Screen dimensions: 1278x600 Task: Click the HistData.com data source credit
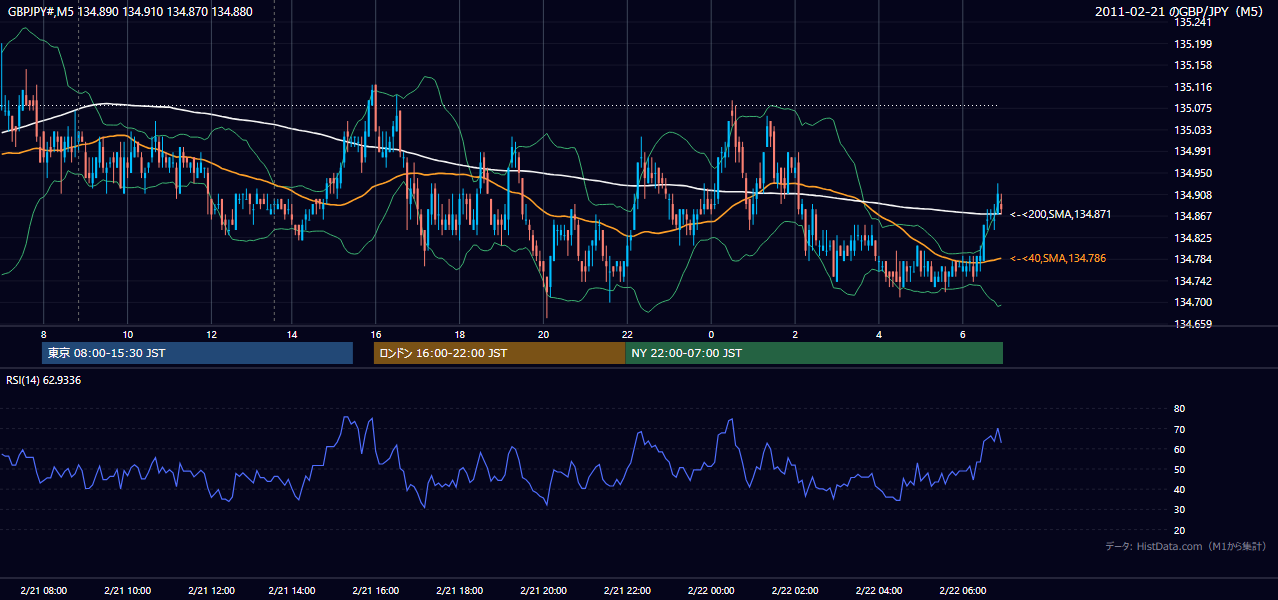(x=1186, y=546)
